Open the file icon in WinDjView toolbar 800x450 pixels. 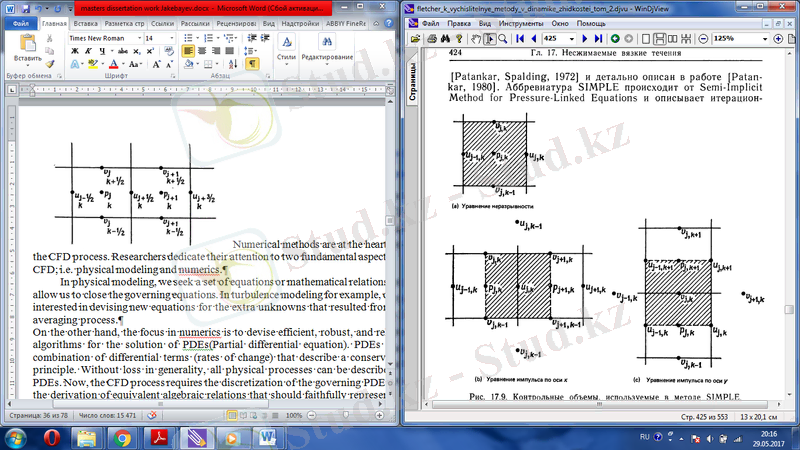click(415, 38)
